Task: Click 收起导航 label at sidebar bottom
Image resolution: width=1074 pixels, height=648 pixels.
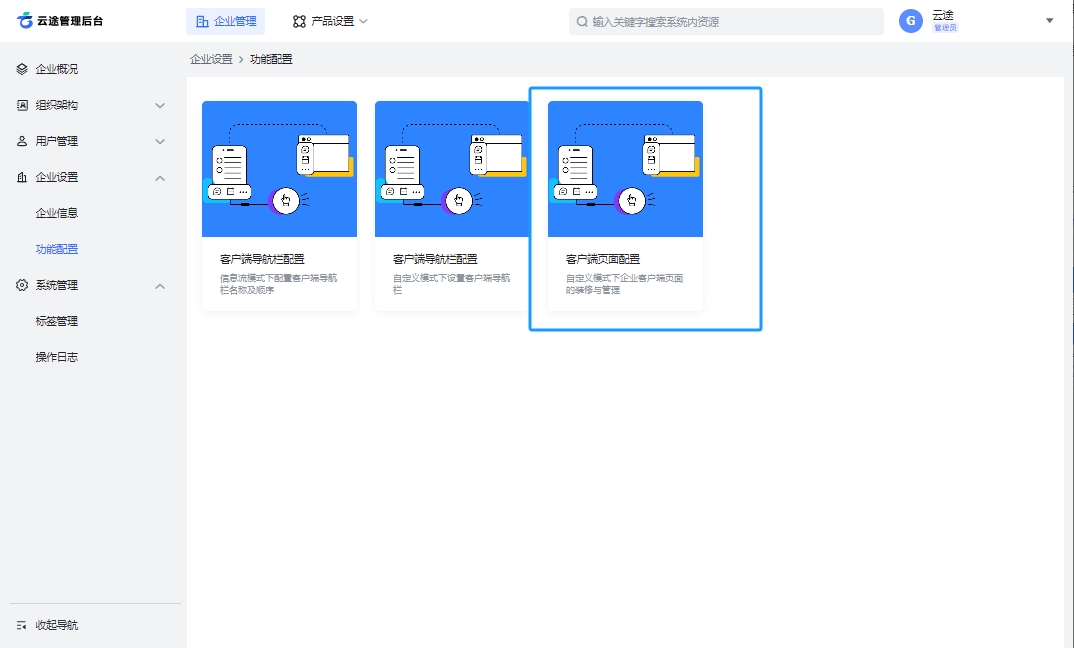Action: pyautogui.click(x=57, y=625)
